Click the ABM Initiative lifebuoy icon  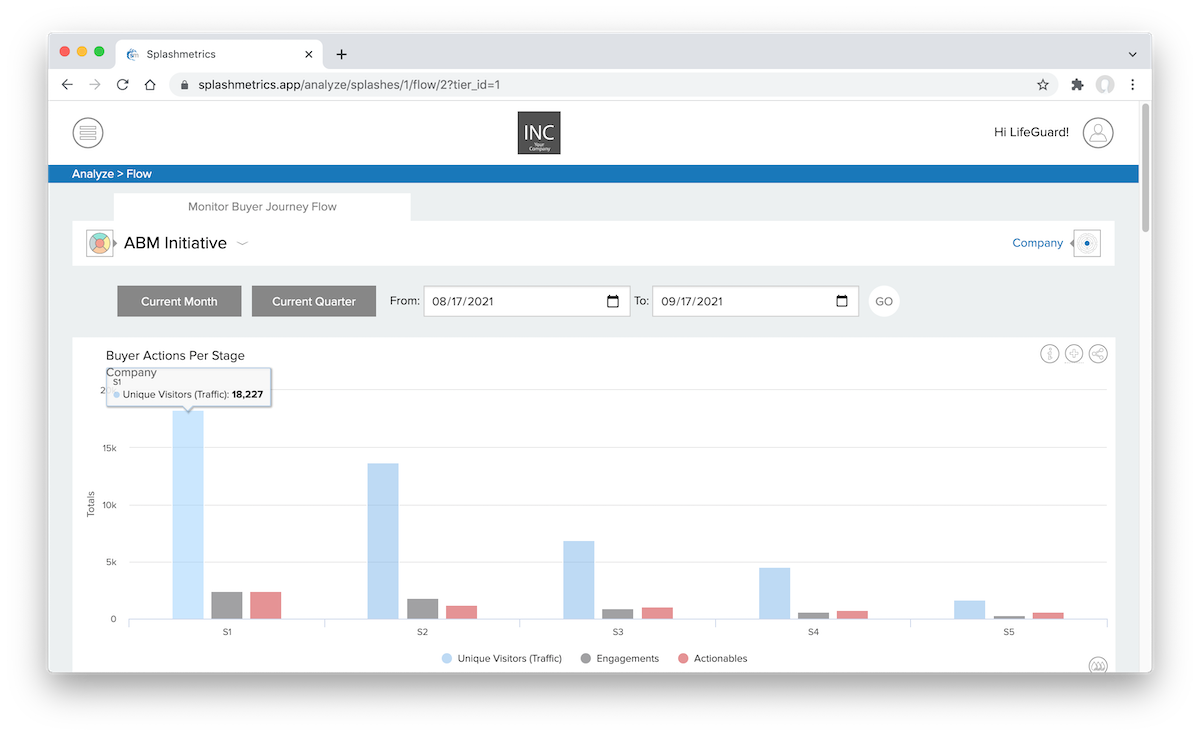(99, 243)
